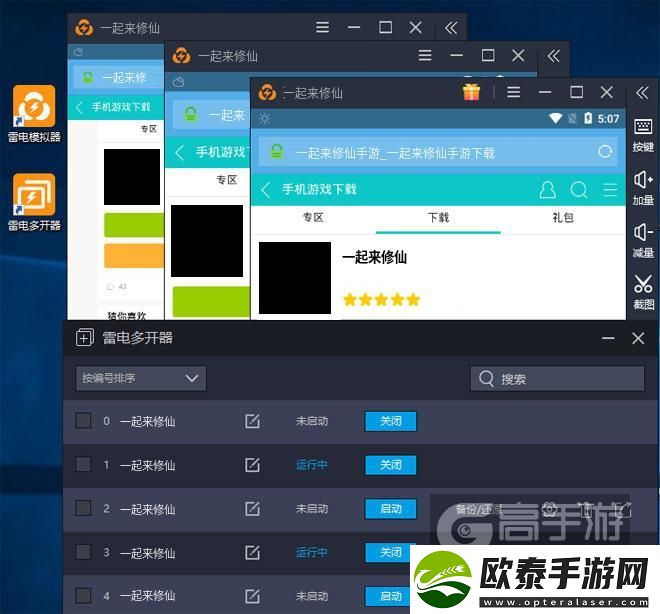660x614 pixels.
Task: Select 专区 tab in the back emulator window
Action: 149,129
